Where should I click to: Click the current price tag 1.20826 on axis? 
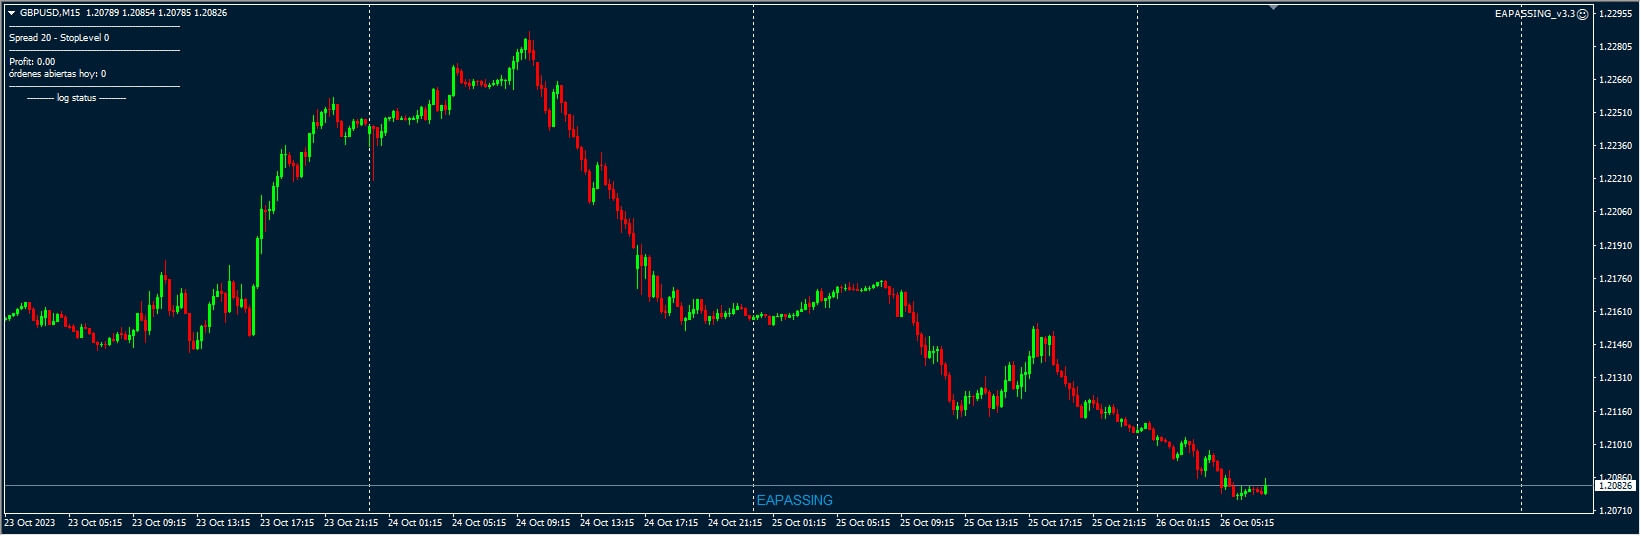point(1615,485)
